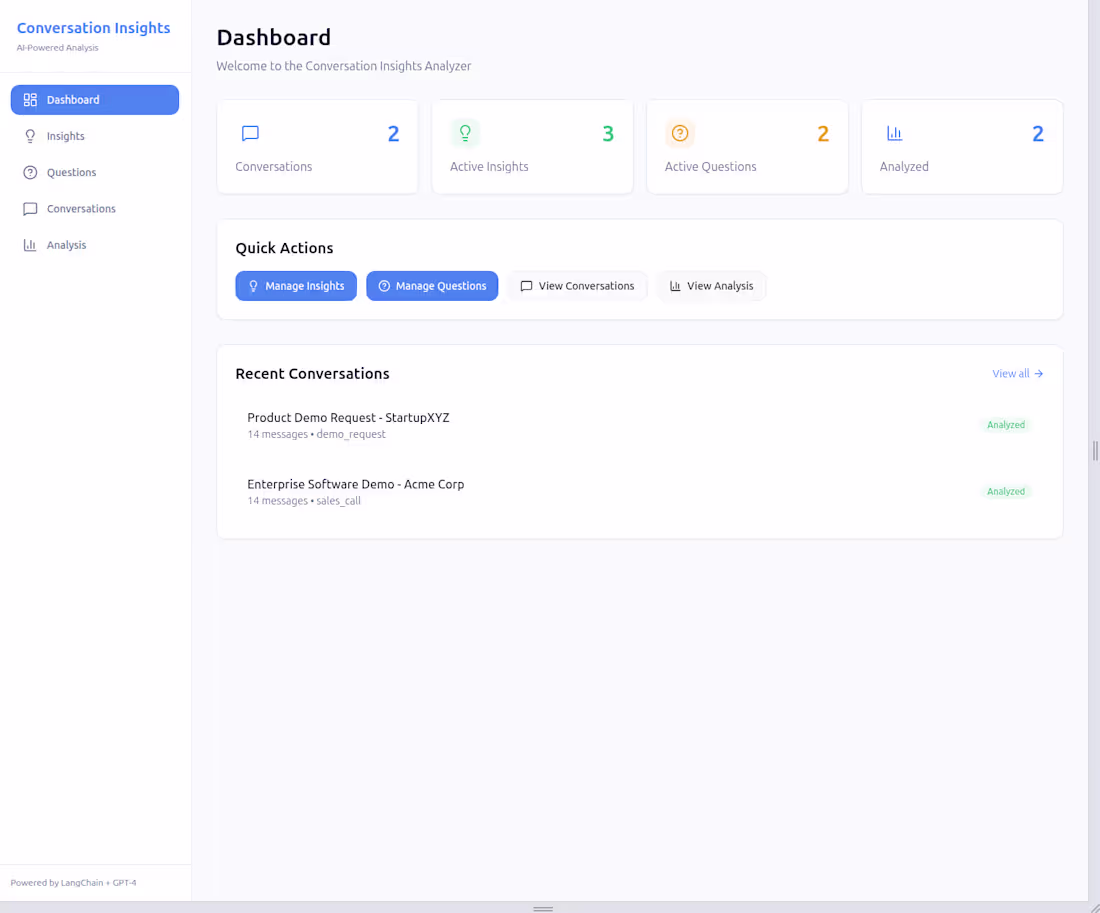The width and height of the screenshot is (1100, 913).
Task: Click the Manage Questions button
Action: pos(432,286)
